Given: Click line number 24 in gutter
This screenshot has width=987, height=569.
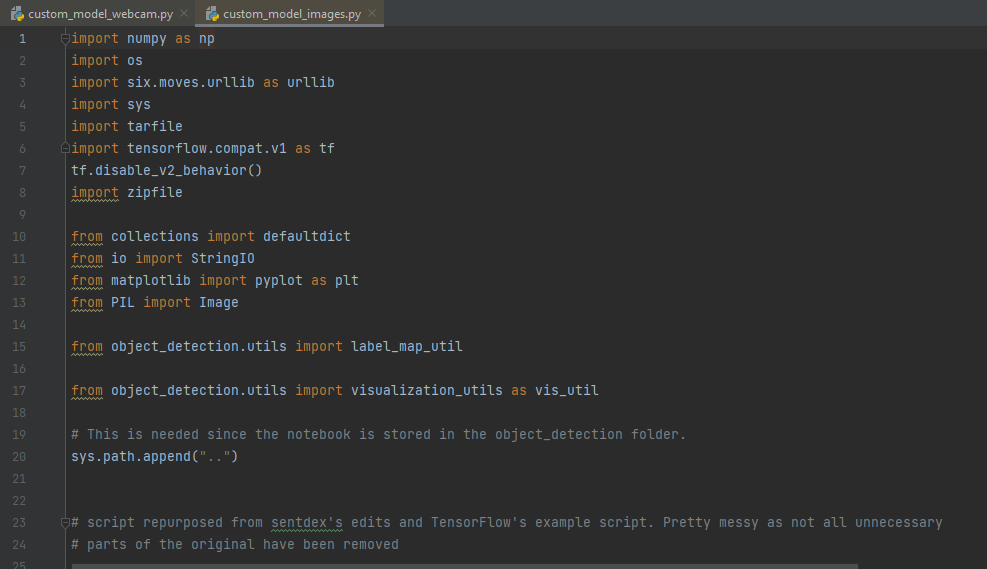Looking at the screenshot, I should 20,544.
